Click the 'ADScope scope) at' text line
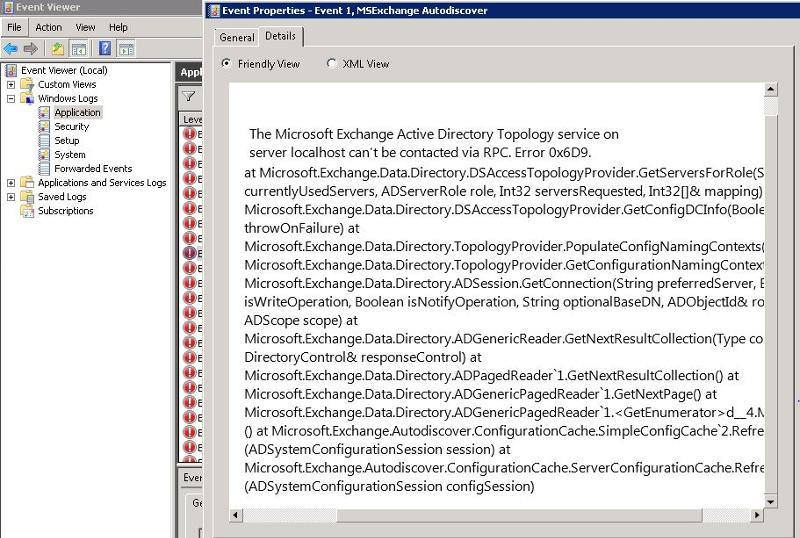Image resolution: width=800 pixels, height=538 pixels. pyautogui.click(x=301, y=321)
